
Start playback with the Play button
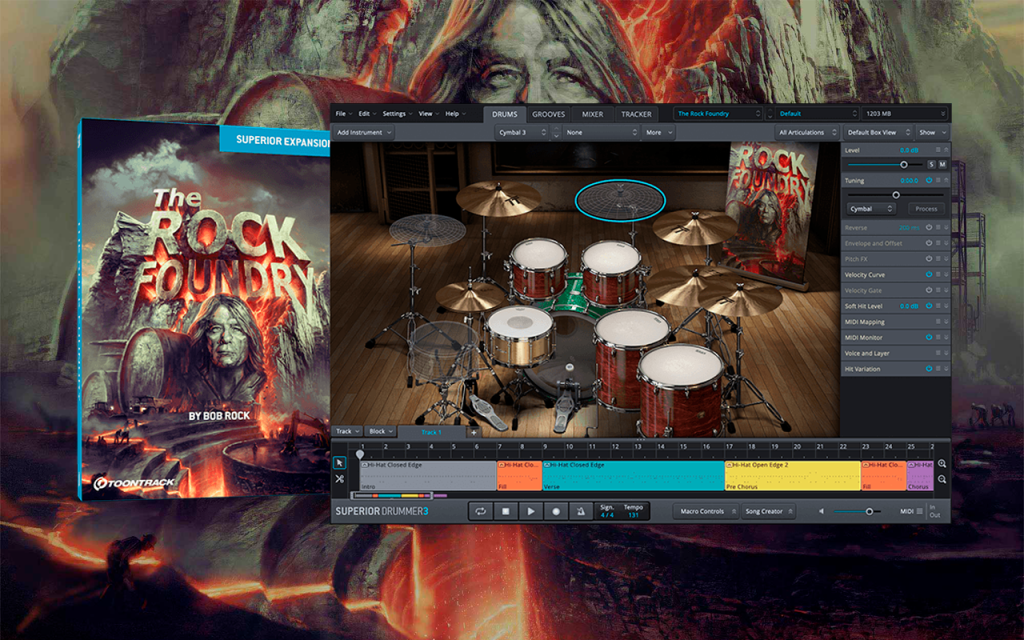click(530, 511)
